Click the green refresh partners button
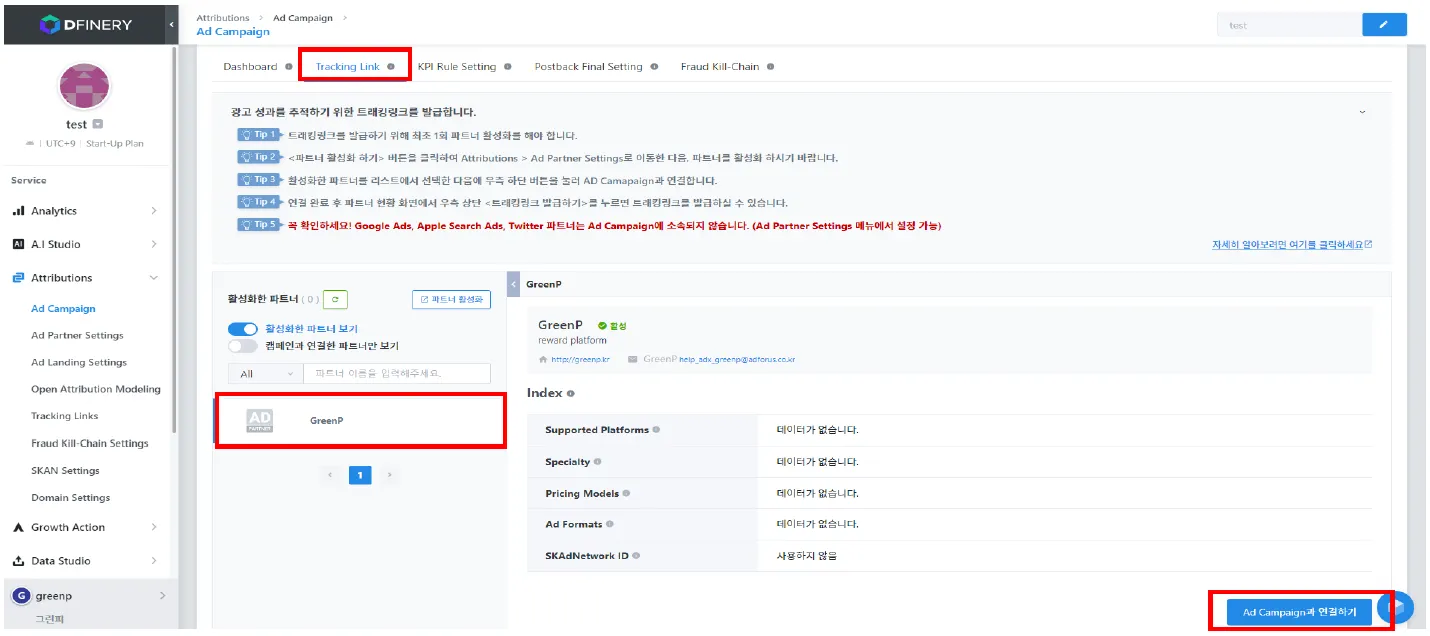The width and height of the screenshot is (1430, 636). [336, 299]
